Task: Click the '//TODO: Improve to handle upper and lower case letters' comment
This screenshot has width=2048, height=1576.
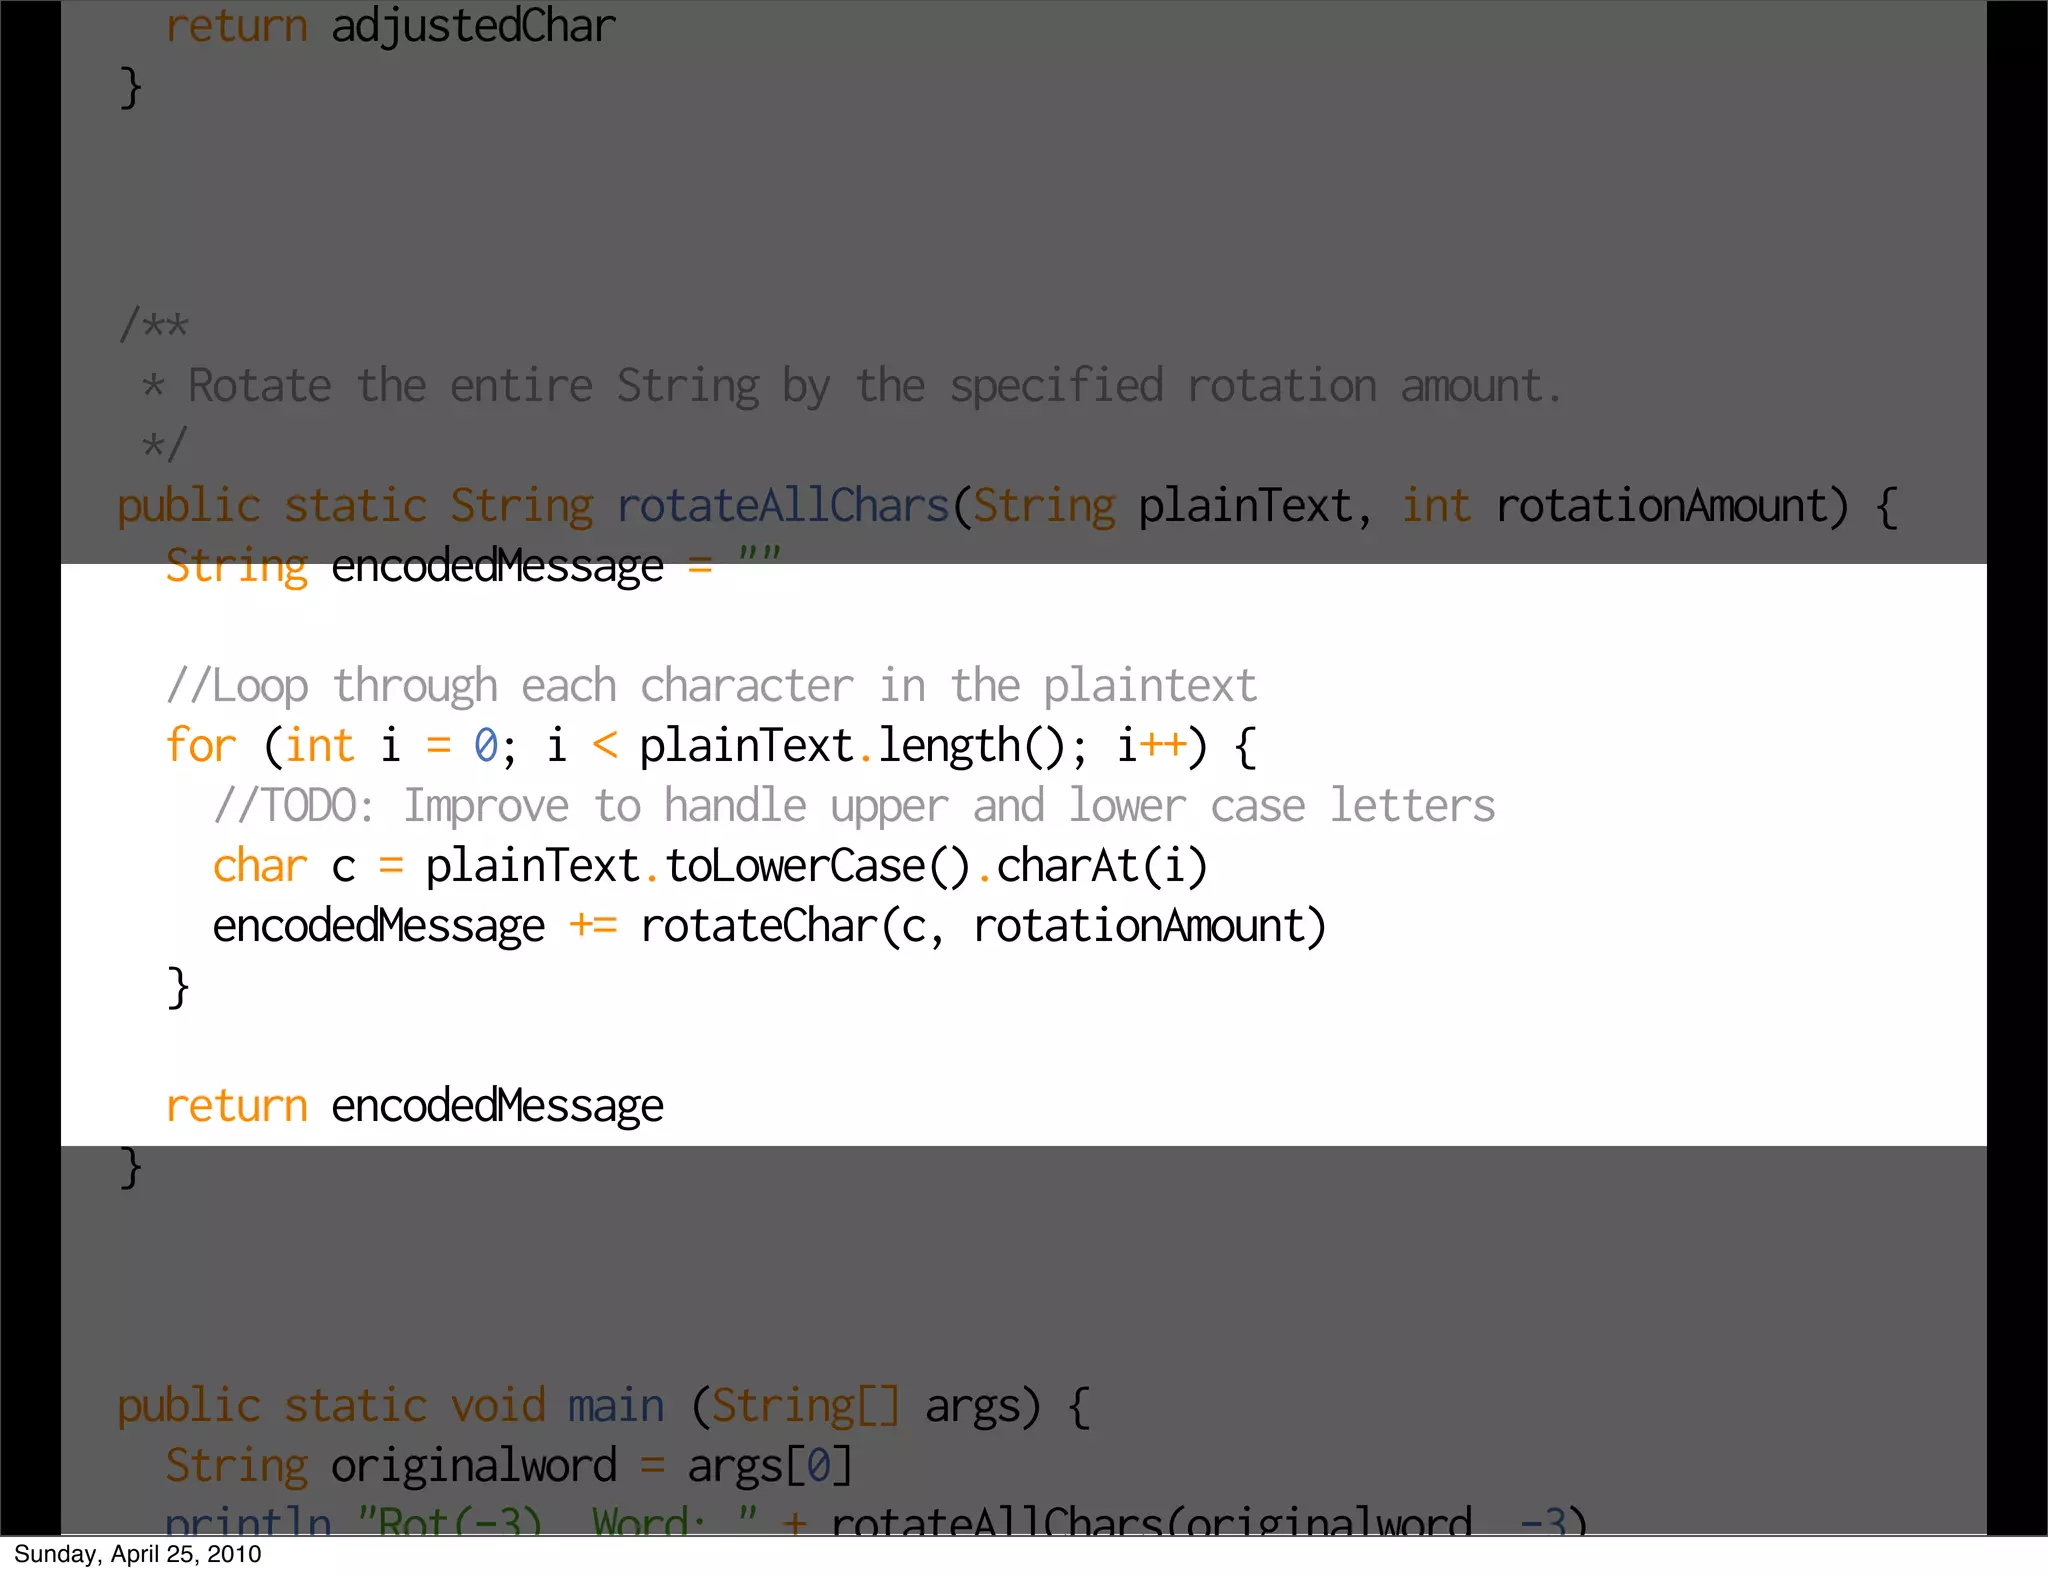Action: click(854, 807)
